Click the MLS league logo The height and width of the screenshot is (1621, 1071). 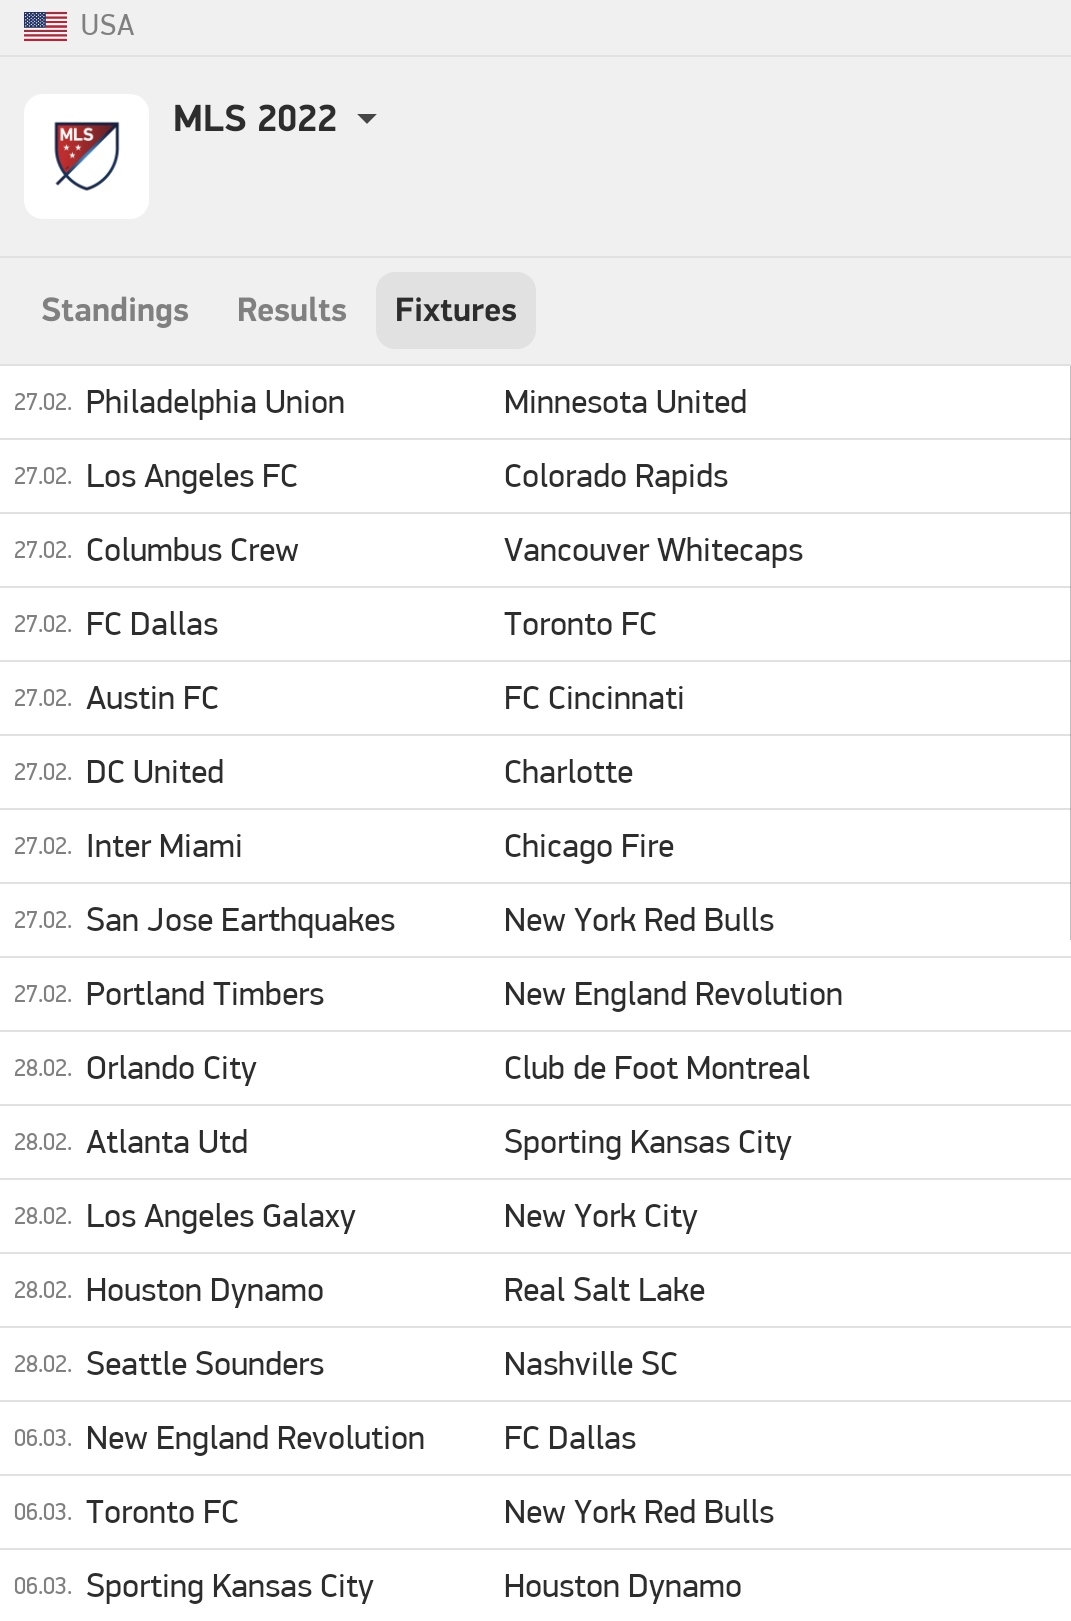[87, 156]
